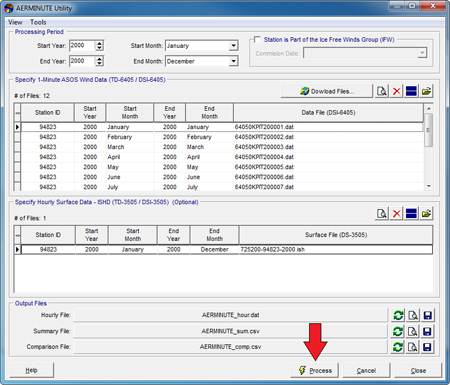Decrease End Year spinner value
450x385 pixels.
point(99,63)
